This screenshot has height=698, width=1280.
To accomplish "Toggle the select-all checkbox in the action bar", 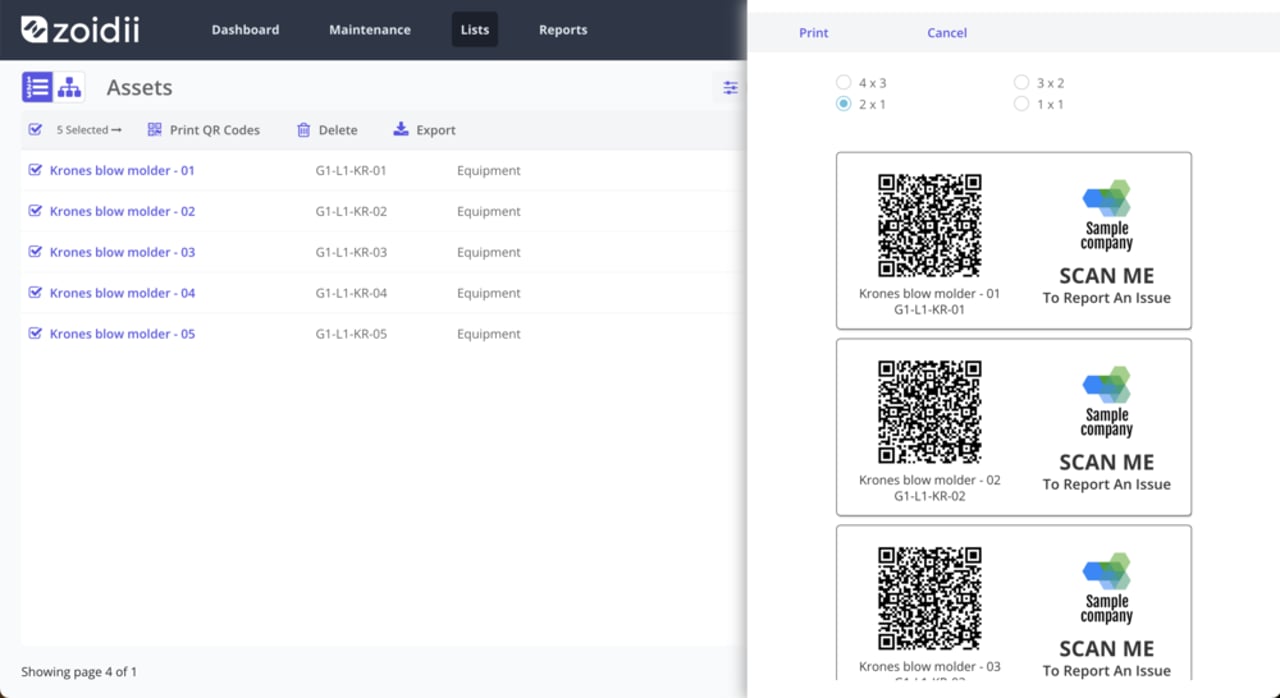I will click(36, 130).
